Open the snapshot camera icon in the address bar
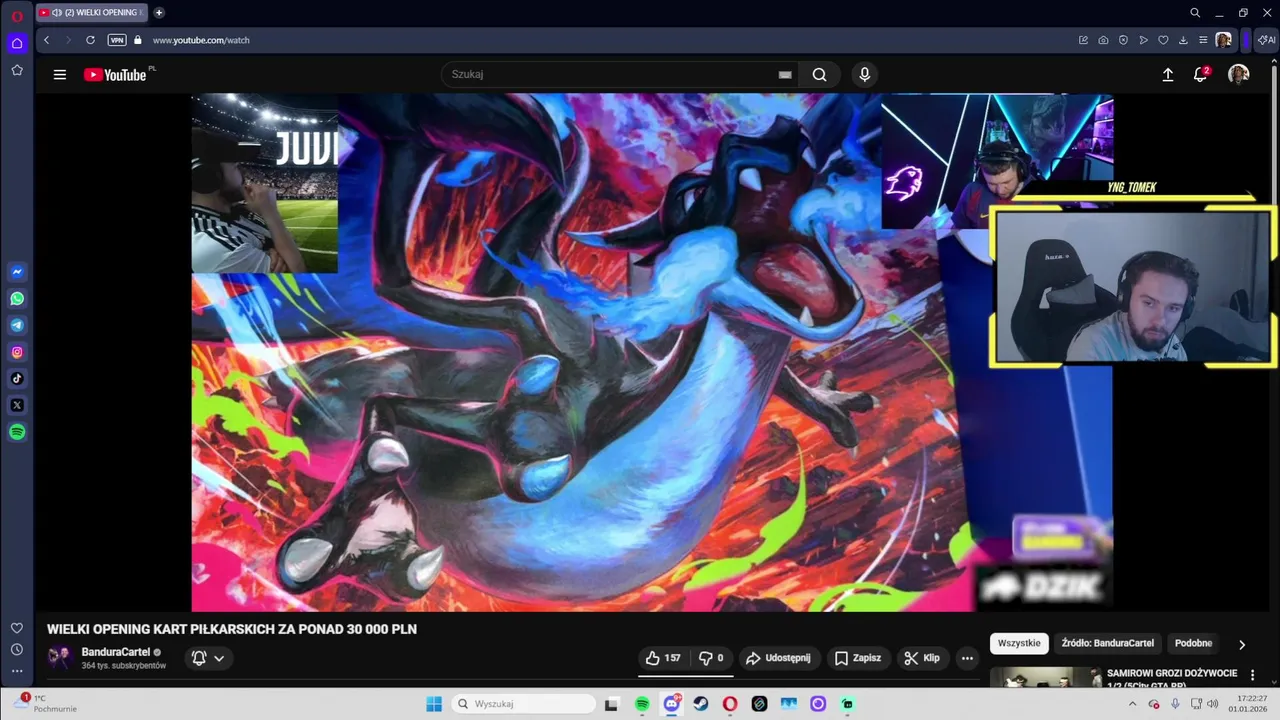The image size is (1280, 720). coord(1103,40)
